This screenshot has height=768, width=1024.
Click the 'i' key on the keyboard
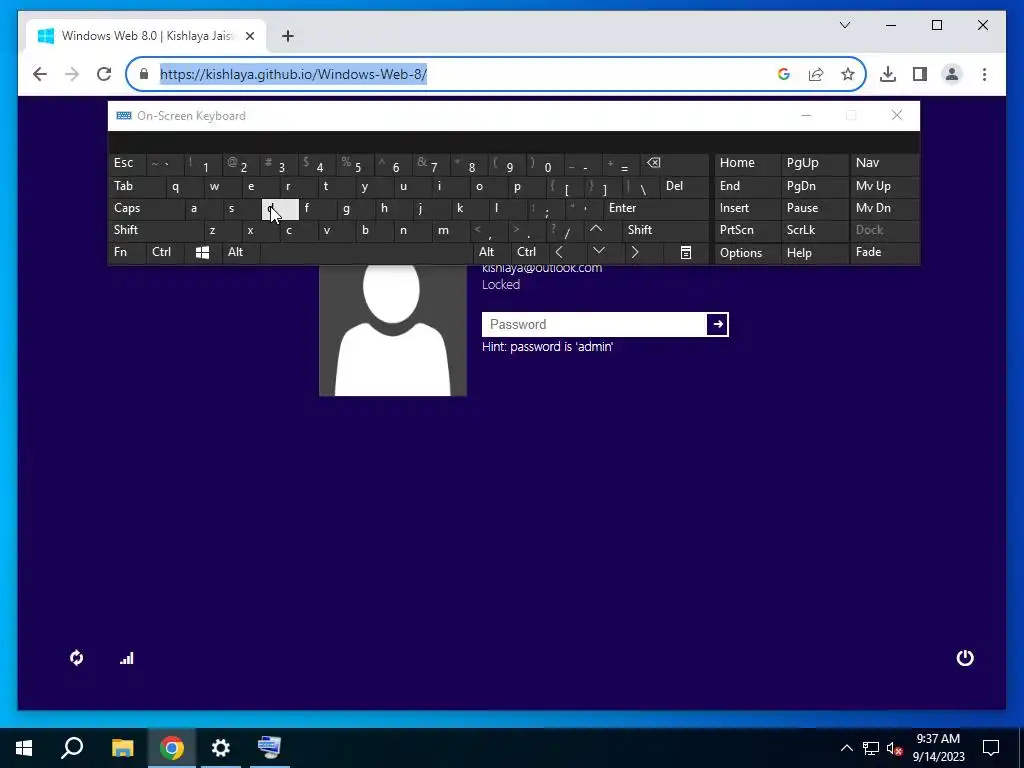pyautogui.click(x=449, y=186)
